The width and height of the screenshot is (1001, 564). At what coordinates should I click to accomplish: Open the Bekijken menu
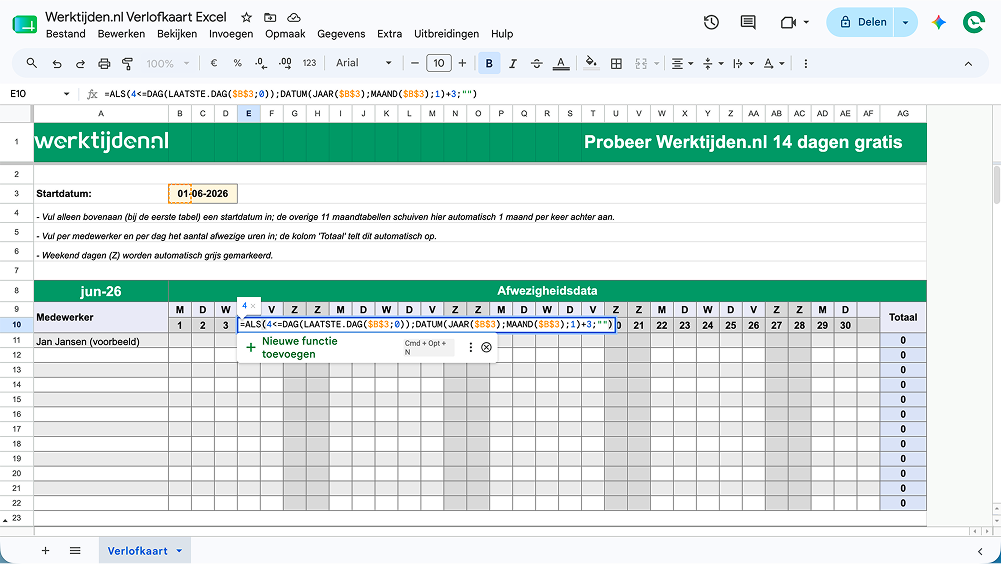(177, 34)
